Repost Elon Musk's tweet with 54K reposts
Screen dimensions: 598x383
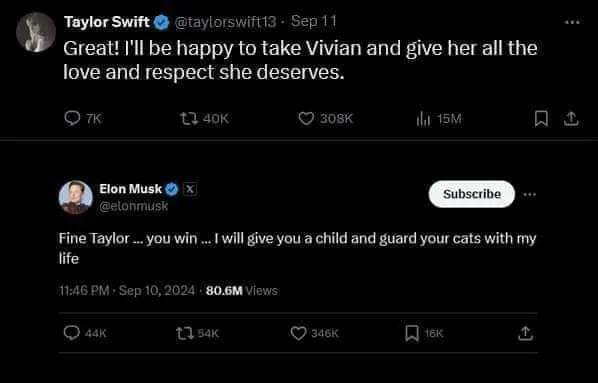click(184, 333)
